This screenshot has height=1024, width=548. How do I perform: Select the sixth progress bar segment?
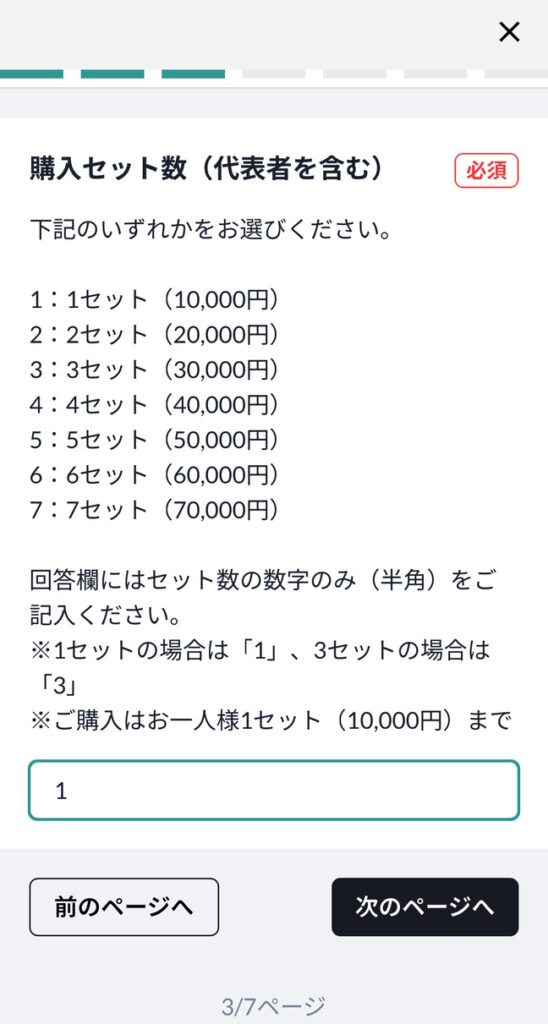pos(436,74)
